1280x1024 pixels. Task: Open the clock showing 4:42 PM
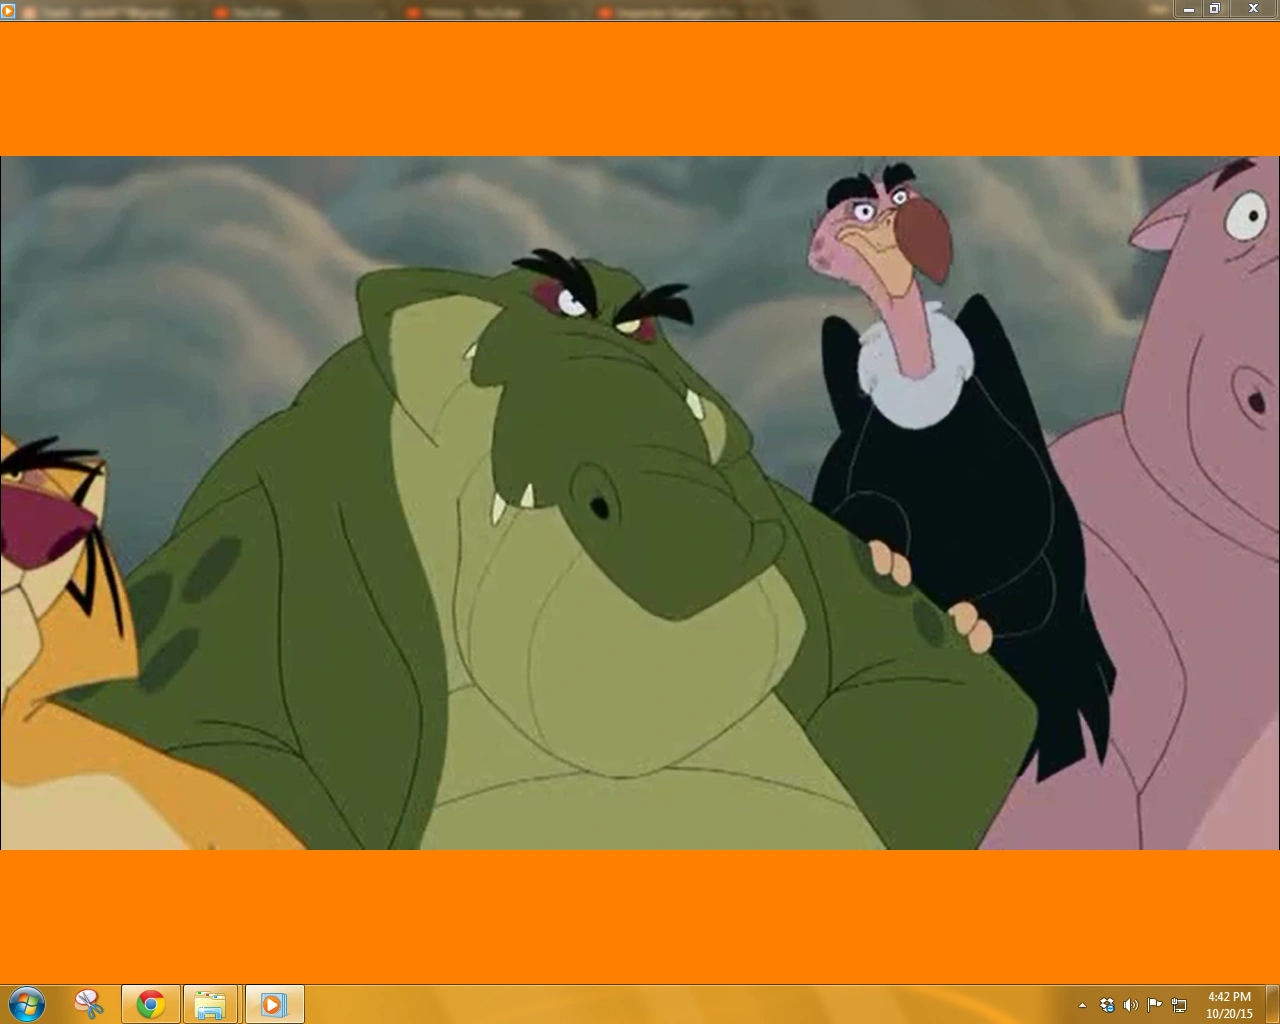[1229, 1004]
